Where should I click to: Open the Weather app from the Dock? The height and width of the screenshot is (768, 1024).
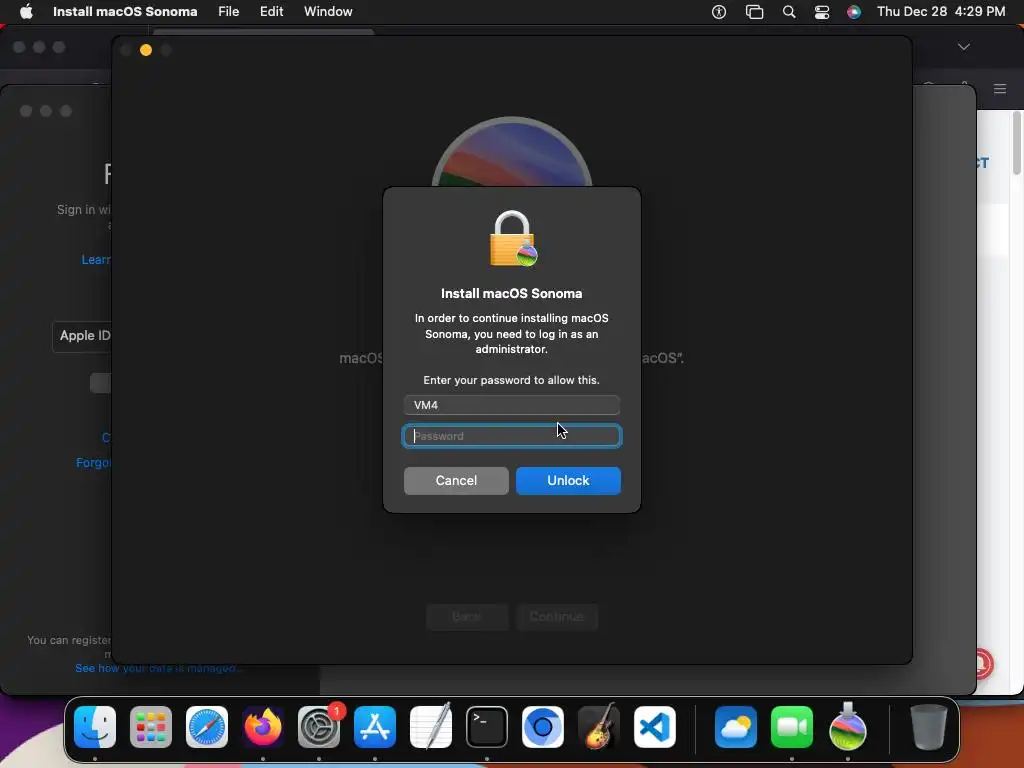click(736, 726)
